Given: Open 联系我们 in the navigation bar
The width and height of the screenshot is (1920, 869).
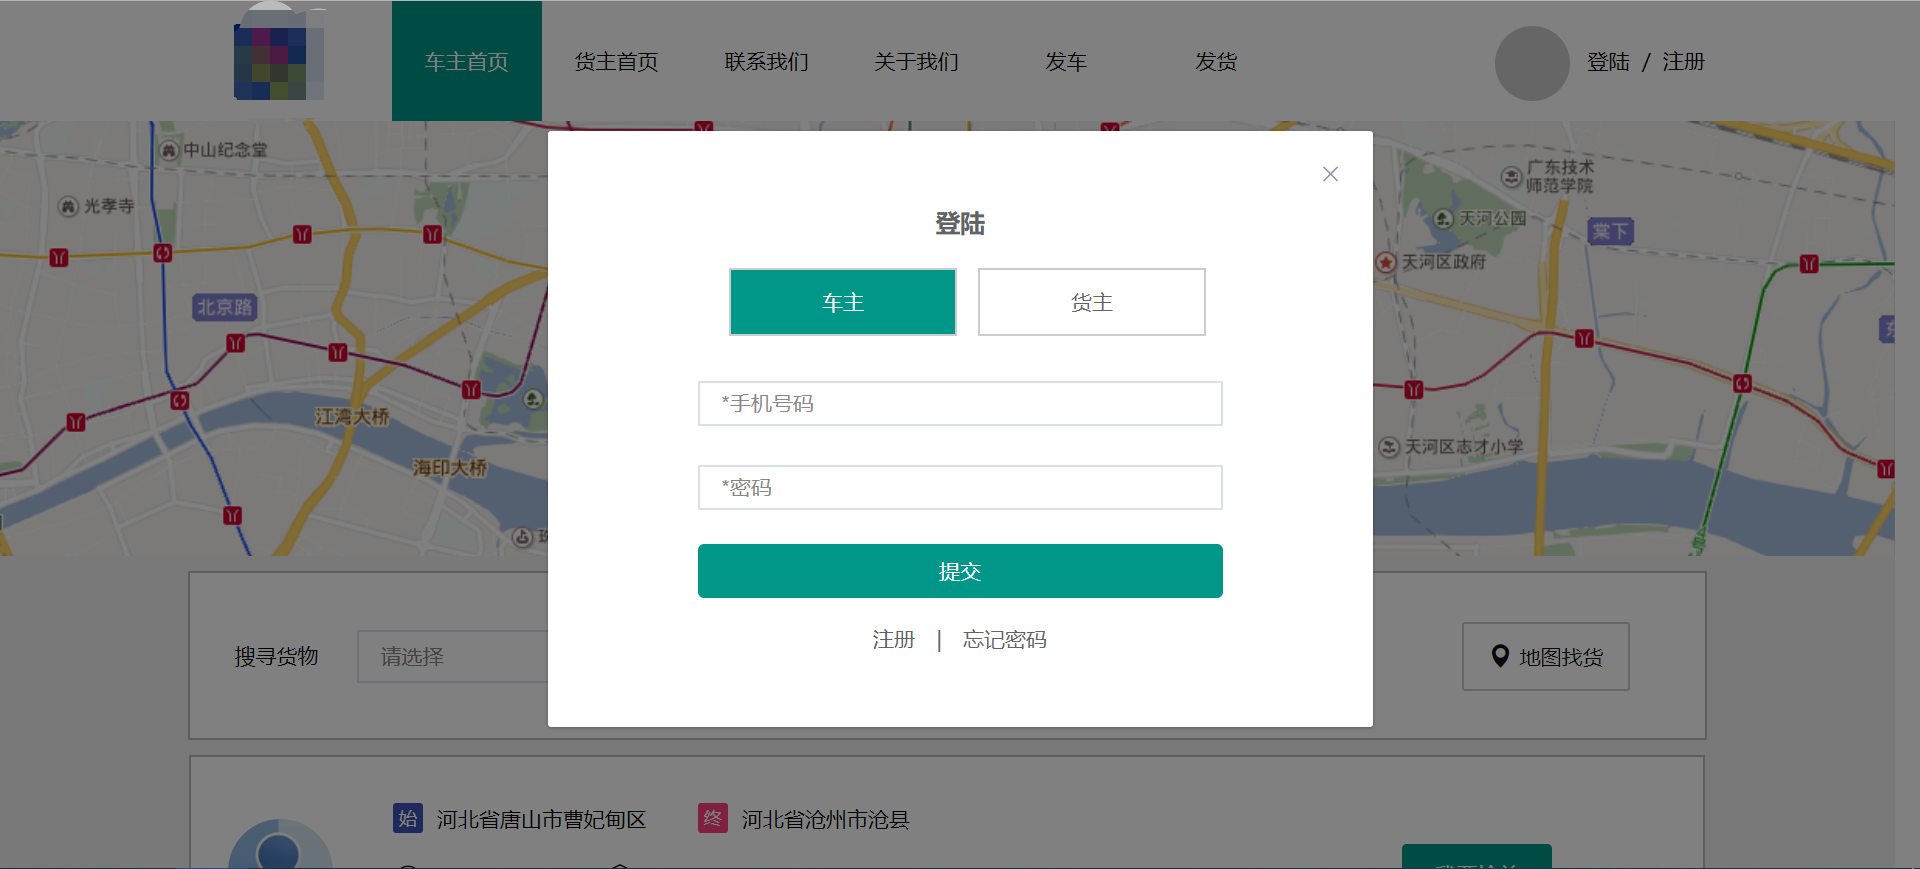Looking at the screenshot, I should [x=766, y=62].
